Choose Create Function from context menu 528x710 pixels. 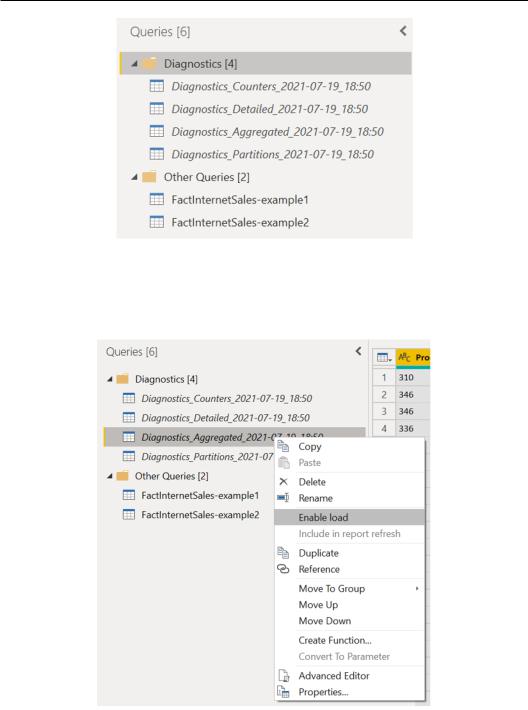coord(335,640)
